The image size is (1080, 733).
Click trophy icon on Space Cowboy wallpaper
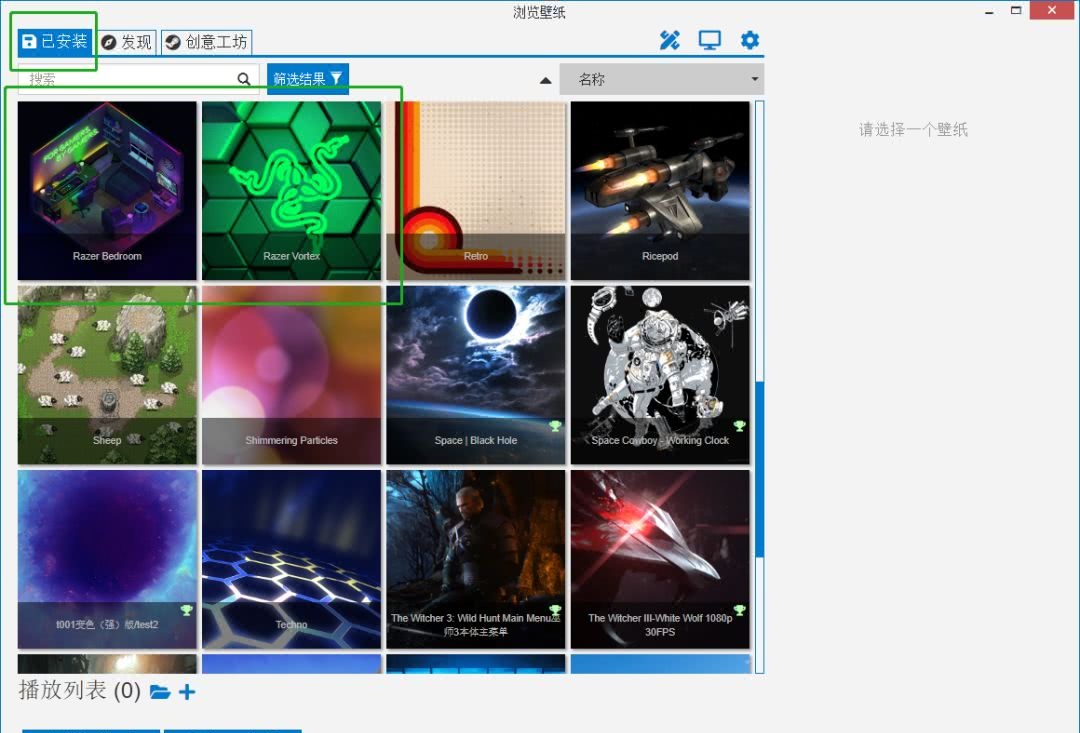[739, 426]
